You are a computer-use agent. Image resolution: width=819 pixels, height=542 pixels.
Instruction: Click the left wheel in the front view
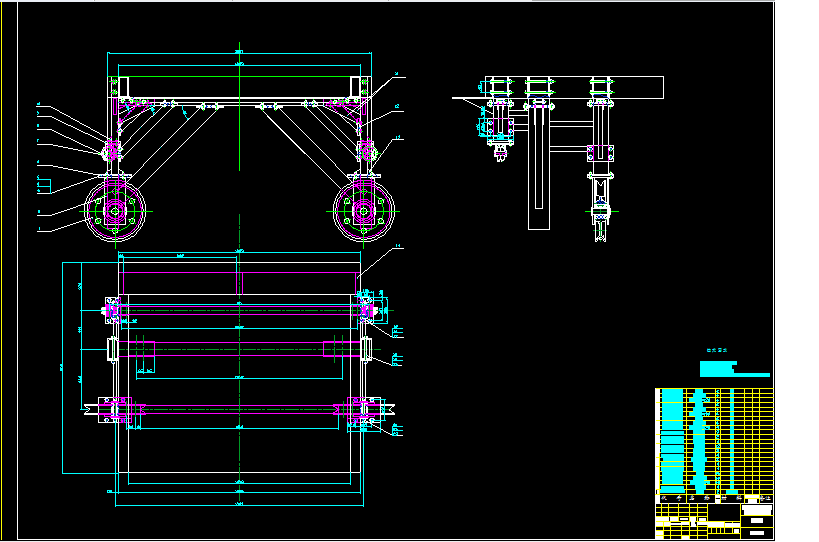(115, 211)
